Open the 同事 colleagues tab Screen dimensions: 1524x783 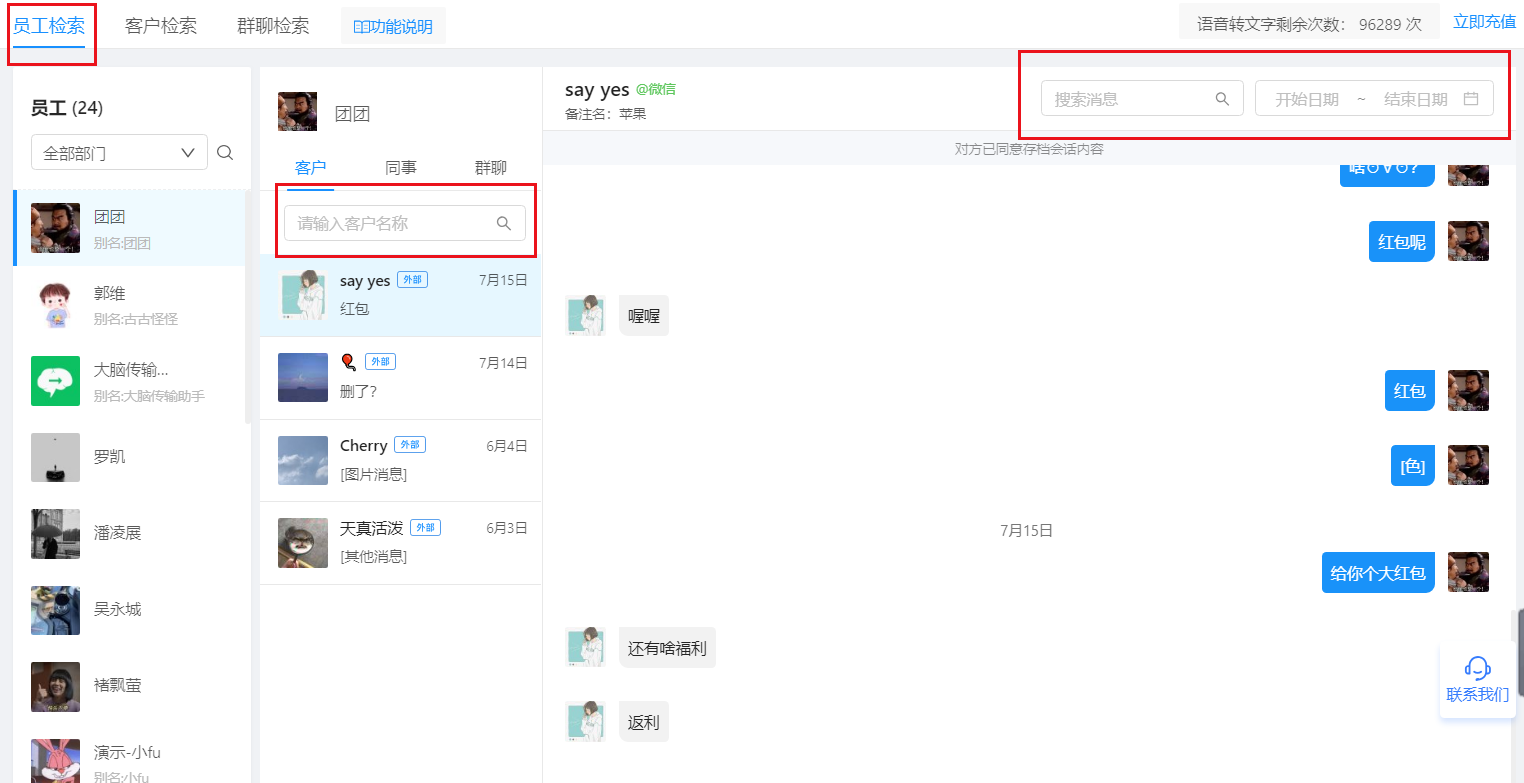(401, 167)
